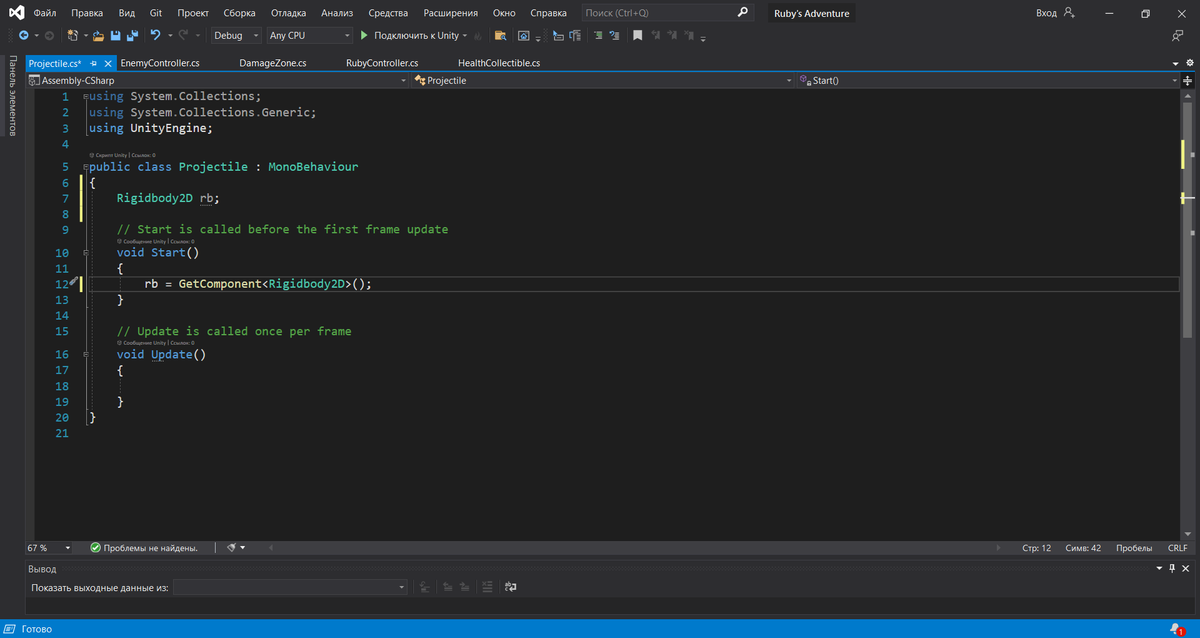1200x638 pixels.
Task: Click the Стр: 12 line indicator
Action: point(1036,548)
